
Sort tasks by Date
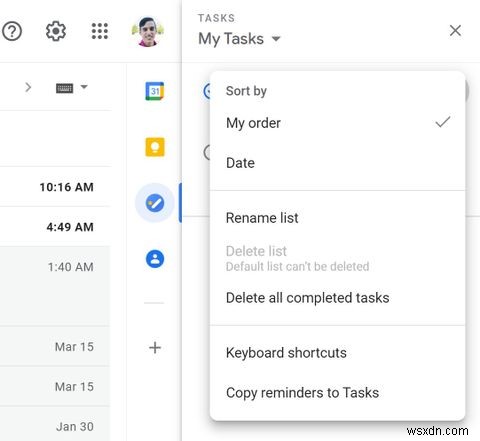coord(337,163)
